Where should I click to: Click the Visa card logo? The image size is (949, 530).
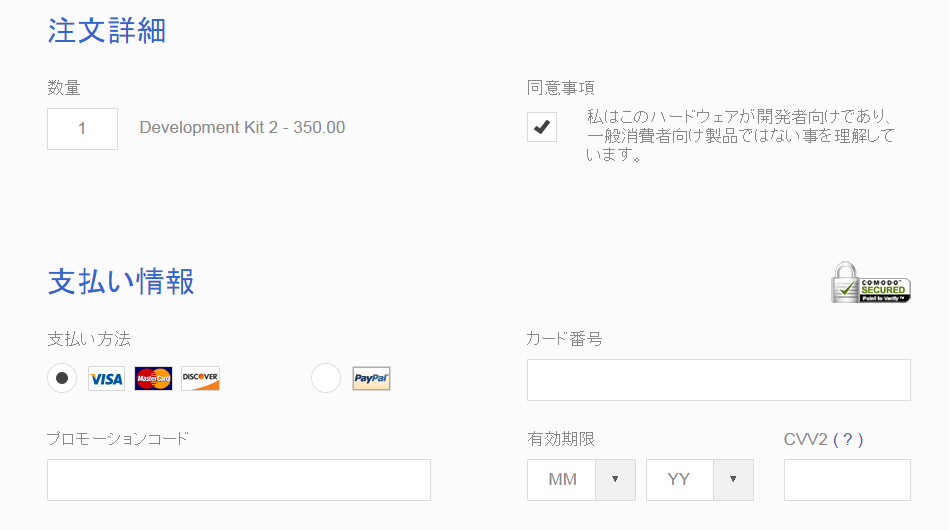107,379
